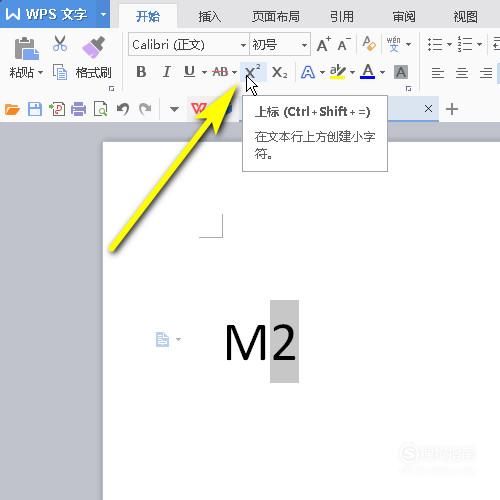Switch to 页面布局 tab
The height and width of the screenshot is (500, 500).
coord(276,16)
